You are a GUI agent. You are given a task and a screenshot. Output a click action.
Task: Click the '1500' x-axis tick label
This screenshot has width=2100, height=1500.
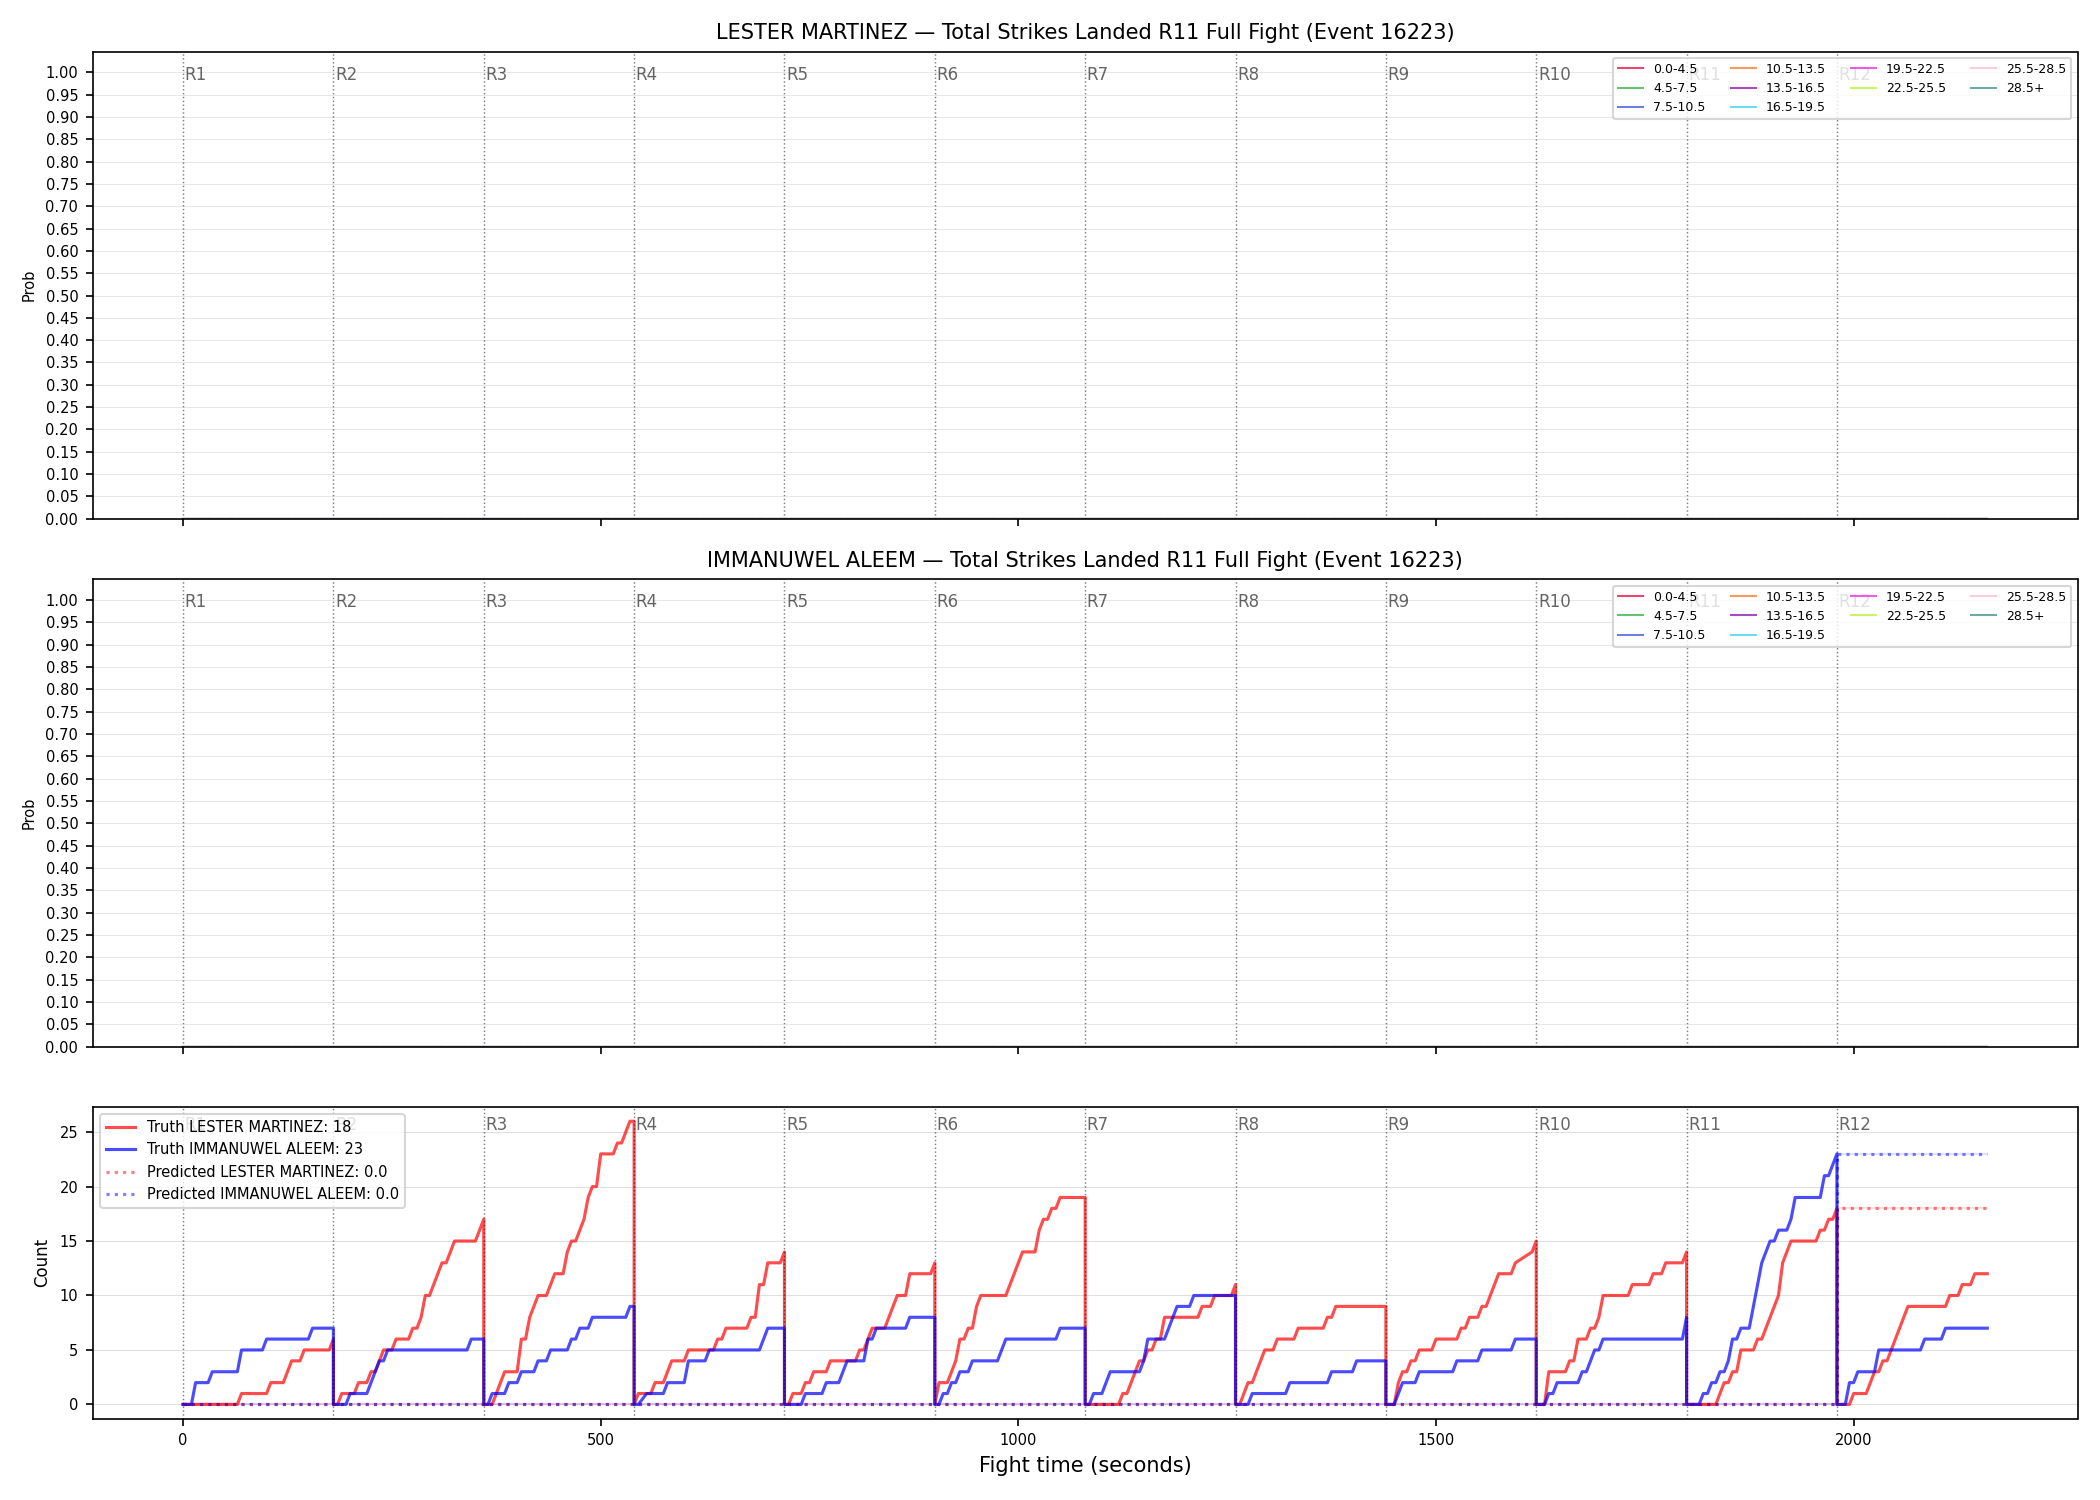[x=1436, y=1440]
